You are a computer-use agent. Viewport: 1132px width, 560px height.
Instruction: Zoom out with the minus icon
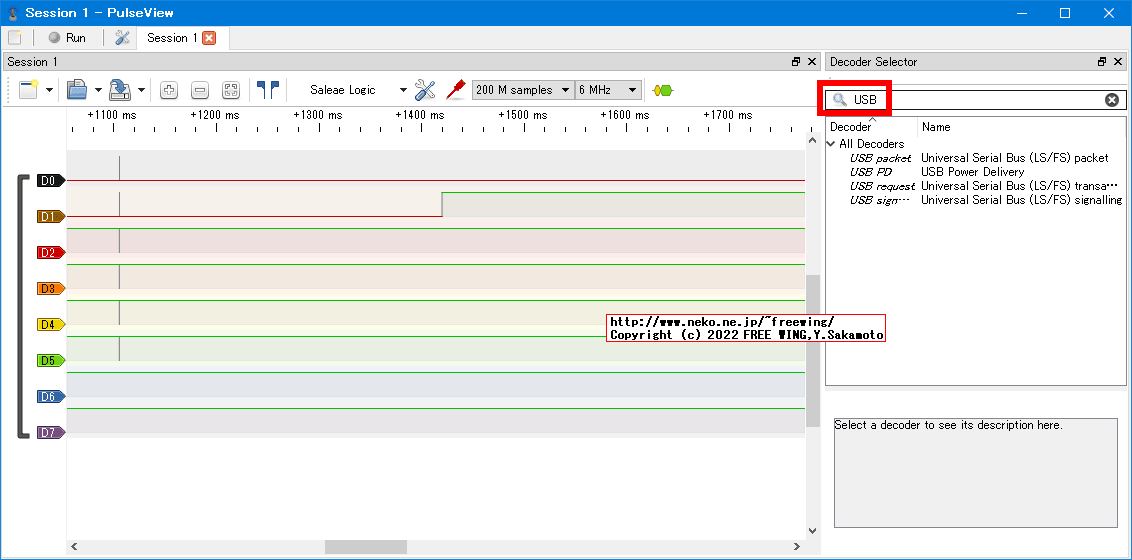200,90
